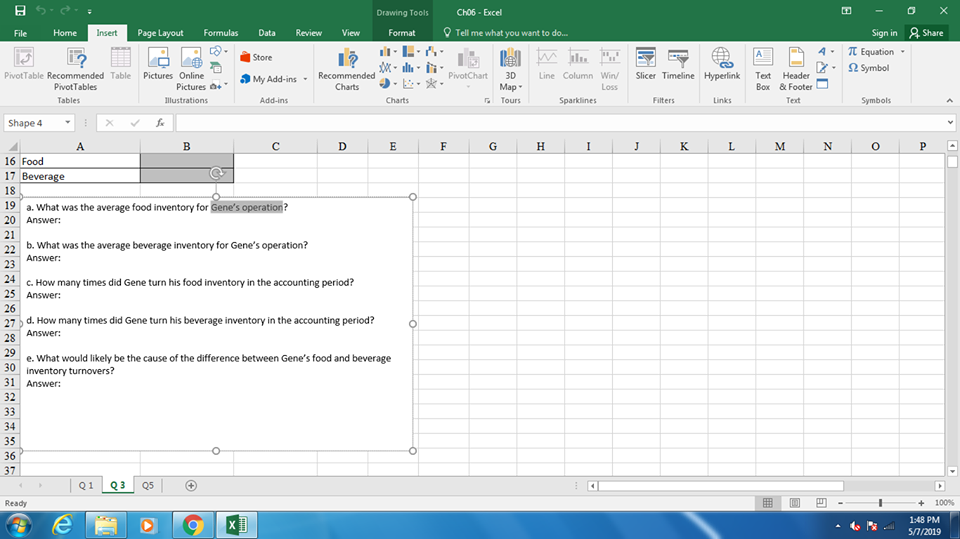Add a new worksheet with plus icon

coord(191,486)
